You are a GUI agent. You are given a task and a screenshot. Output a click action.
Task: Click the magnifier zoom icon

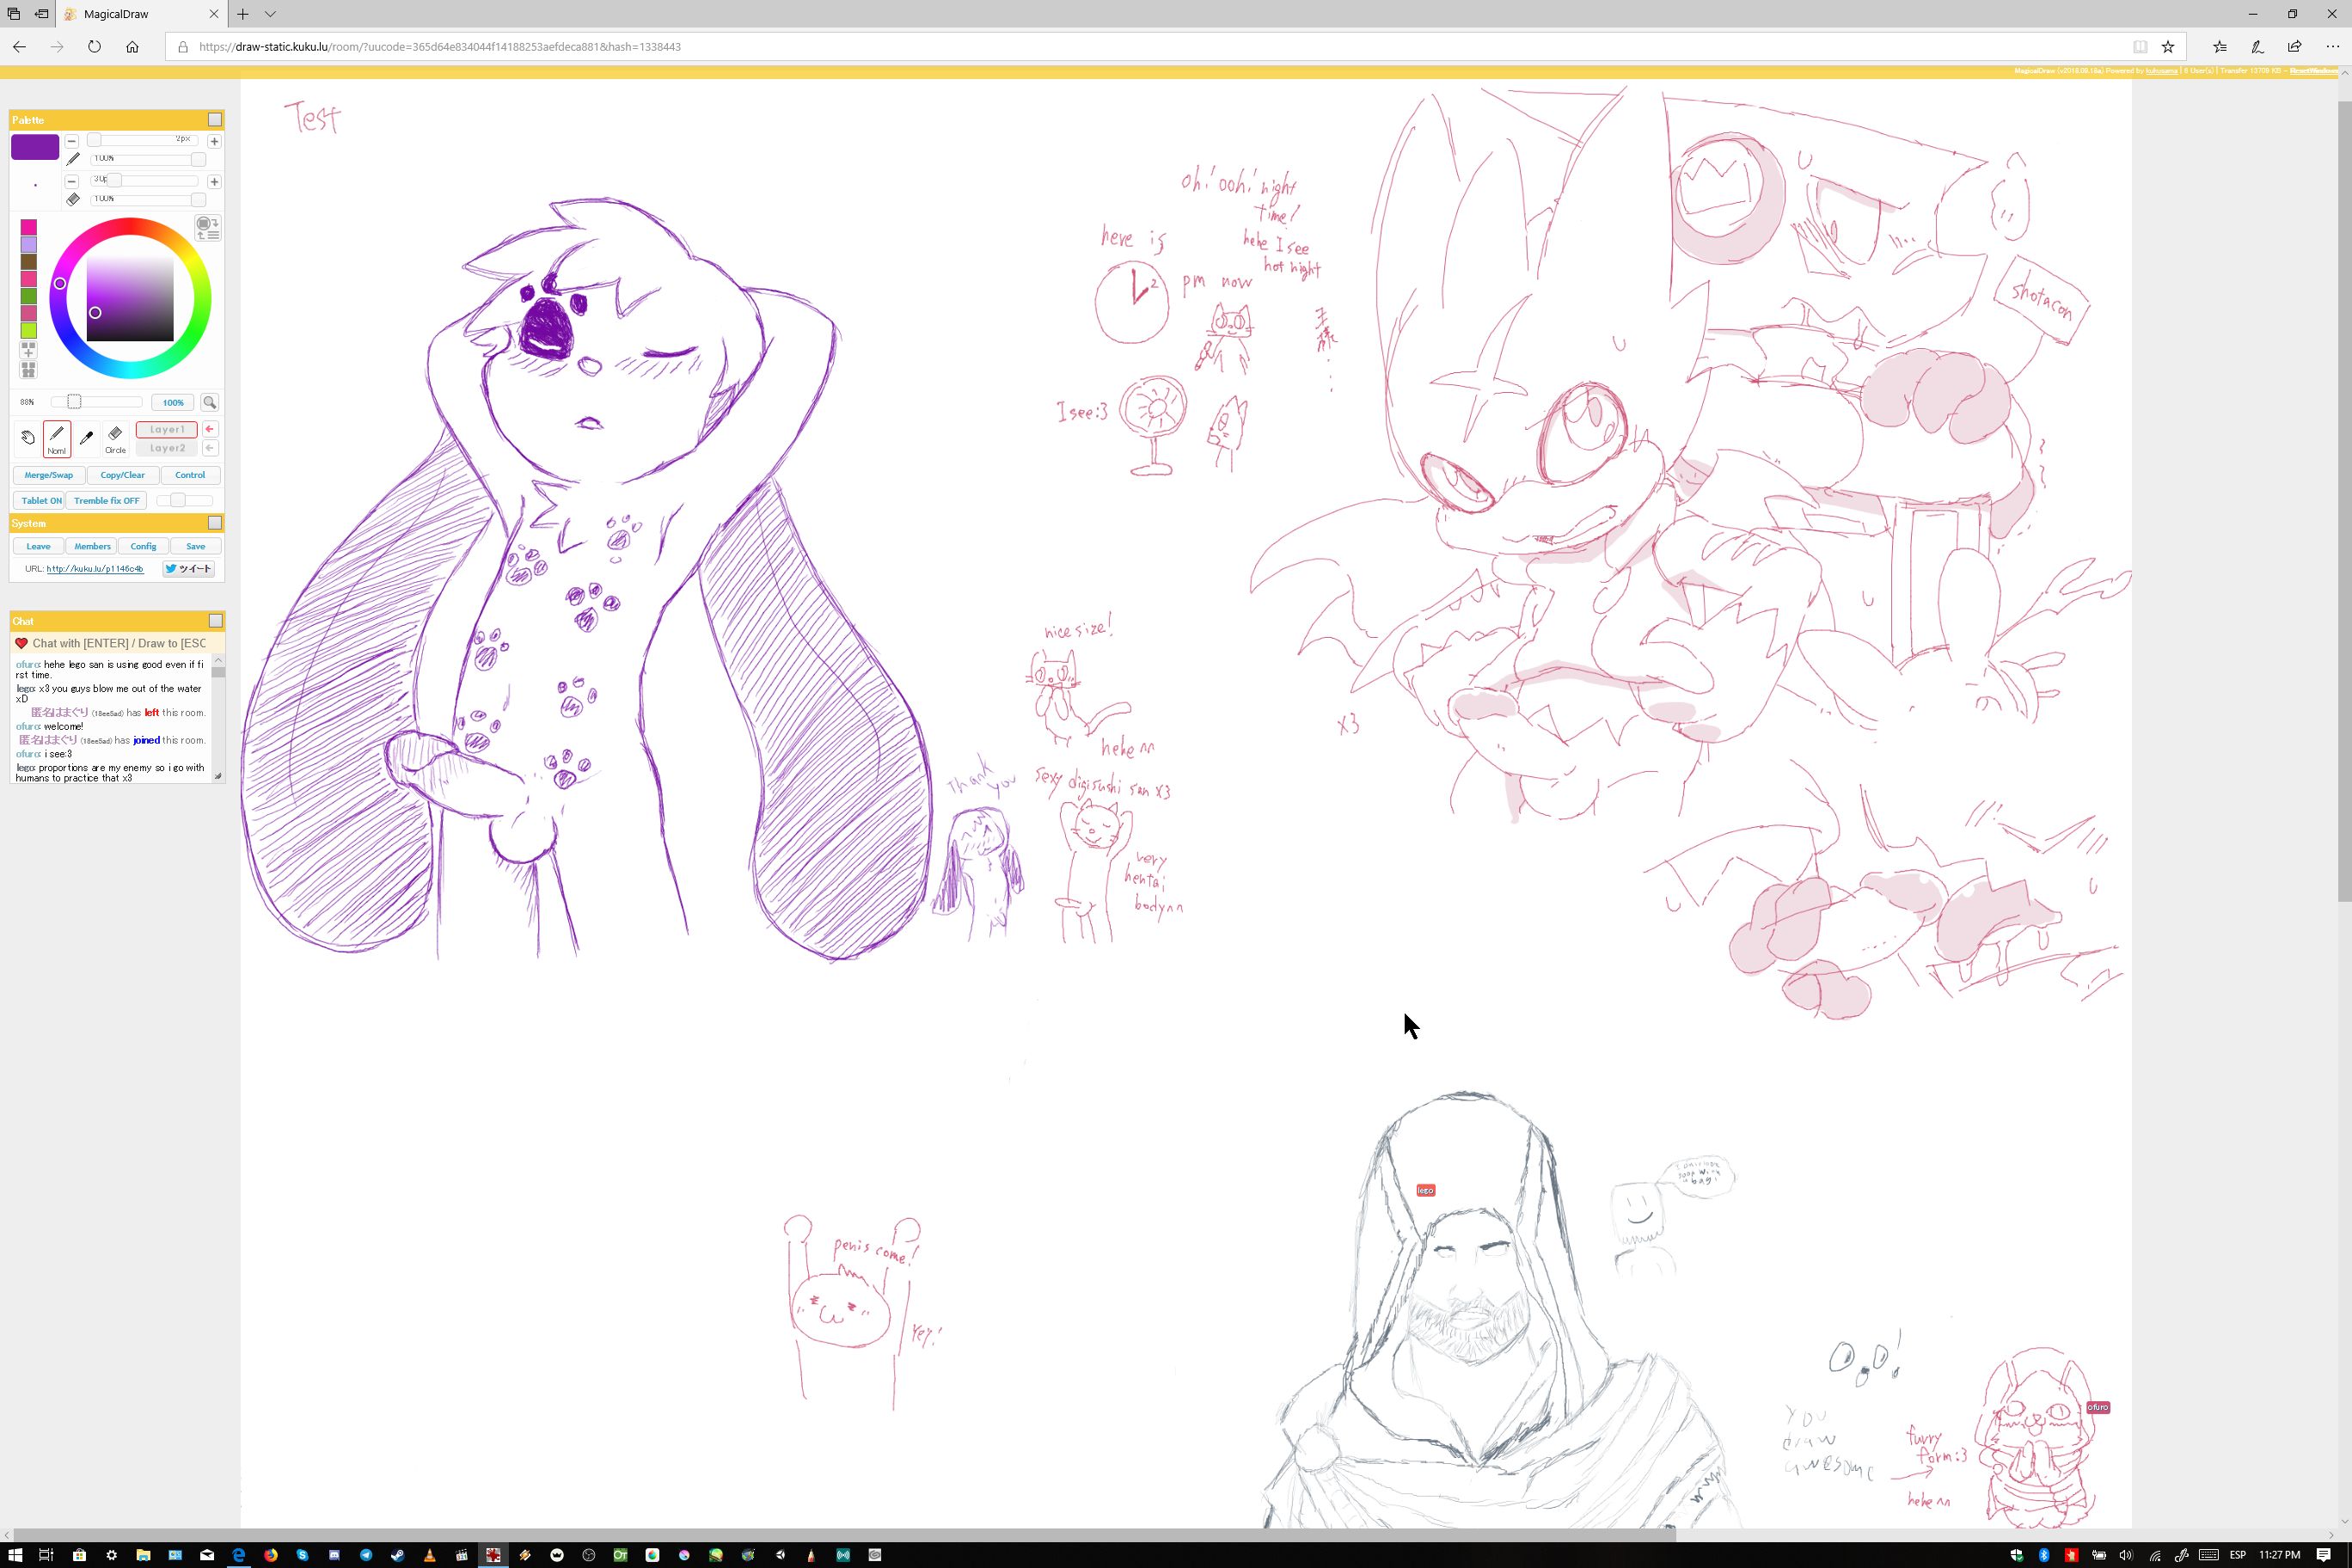click(209, 402)
